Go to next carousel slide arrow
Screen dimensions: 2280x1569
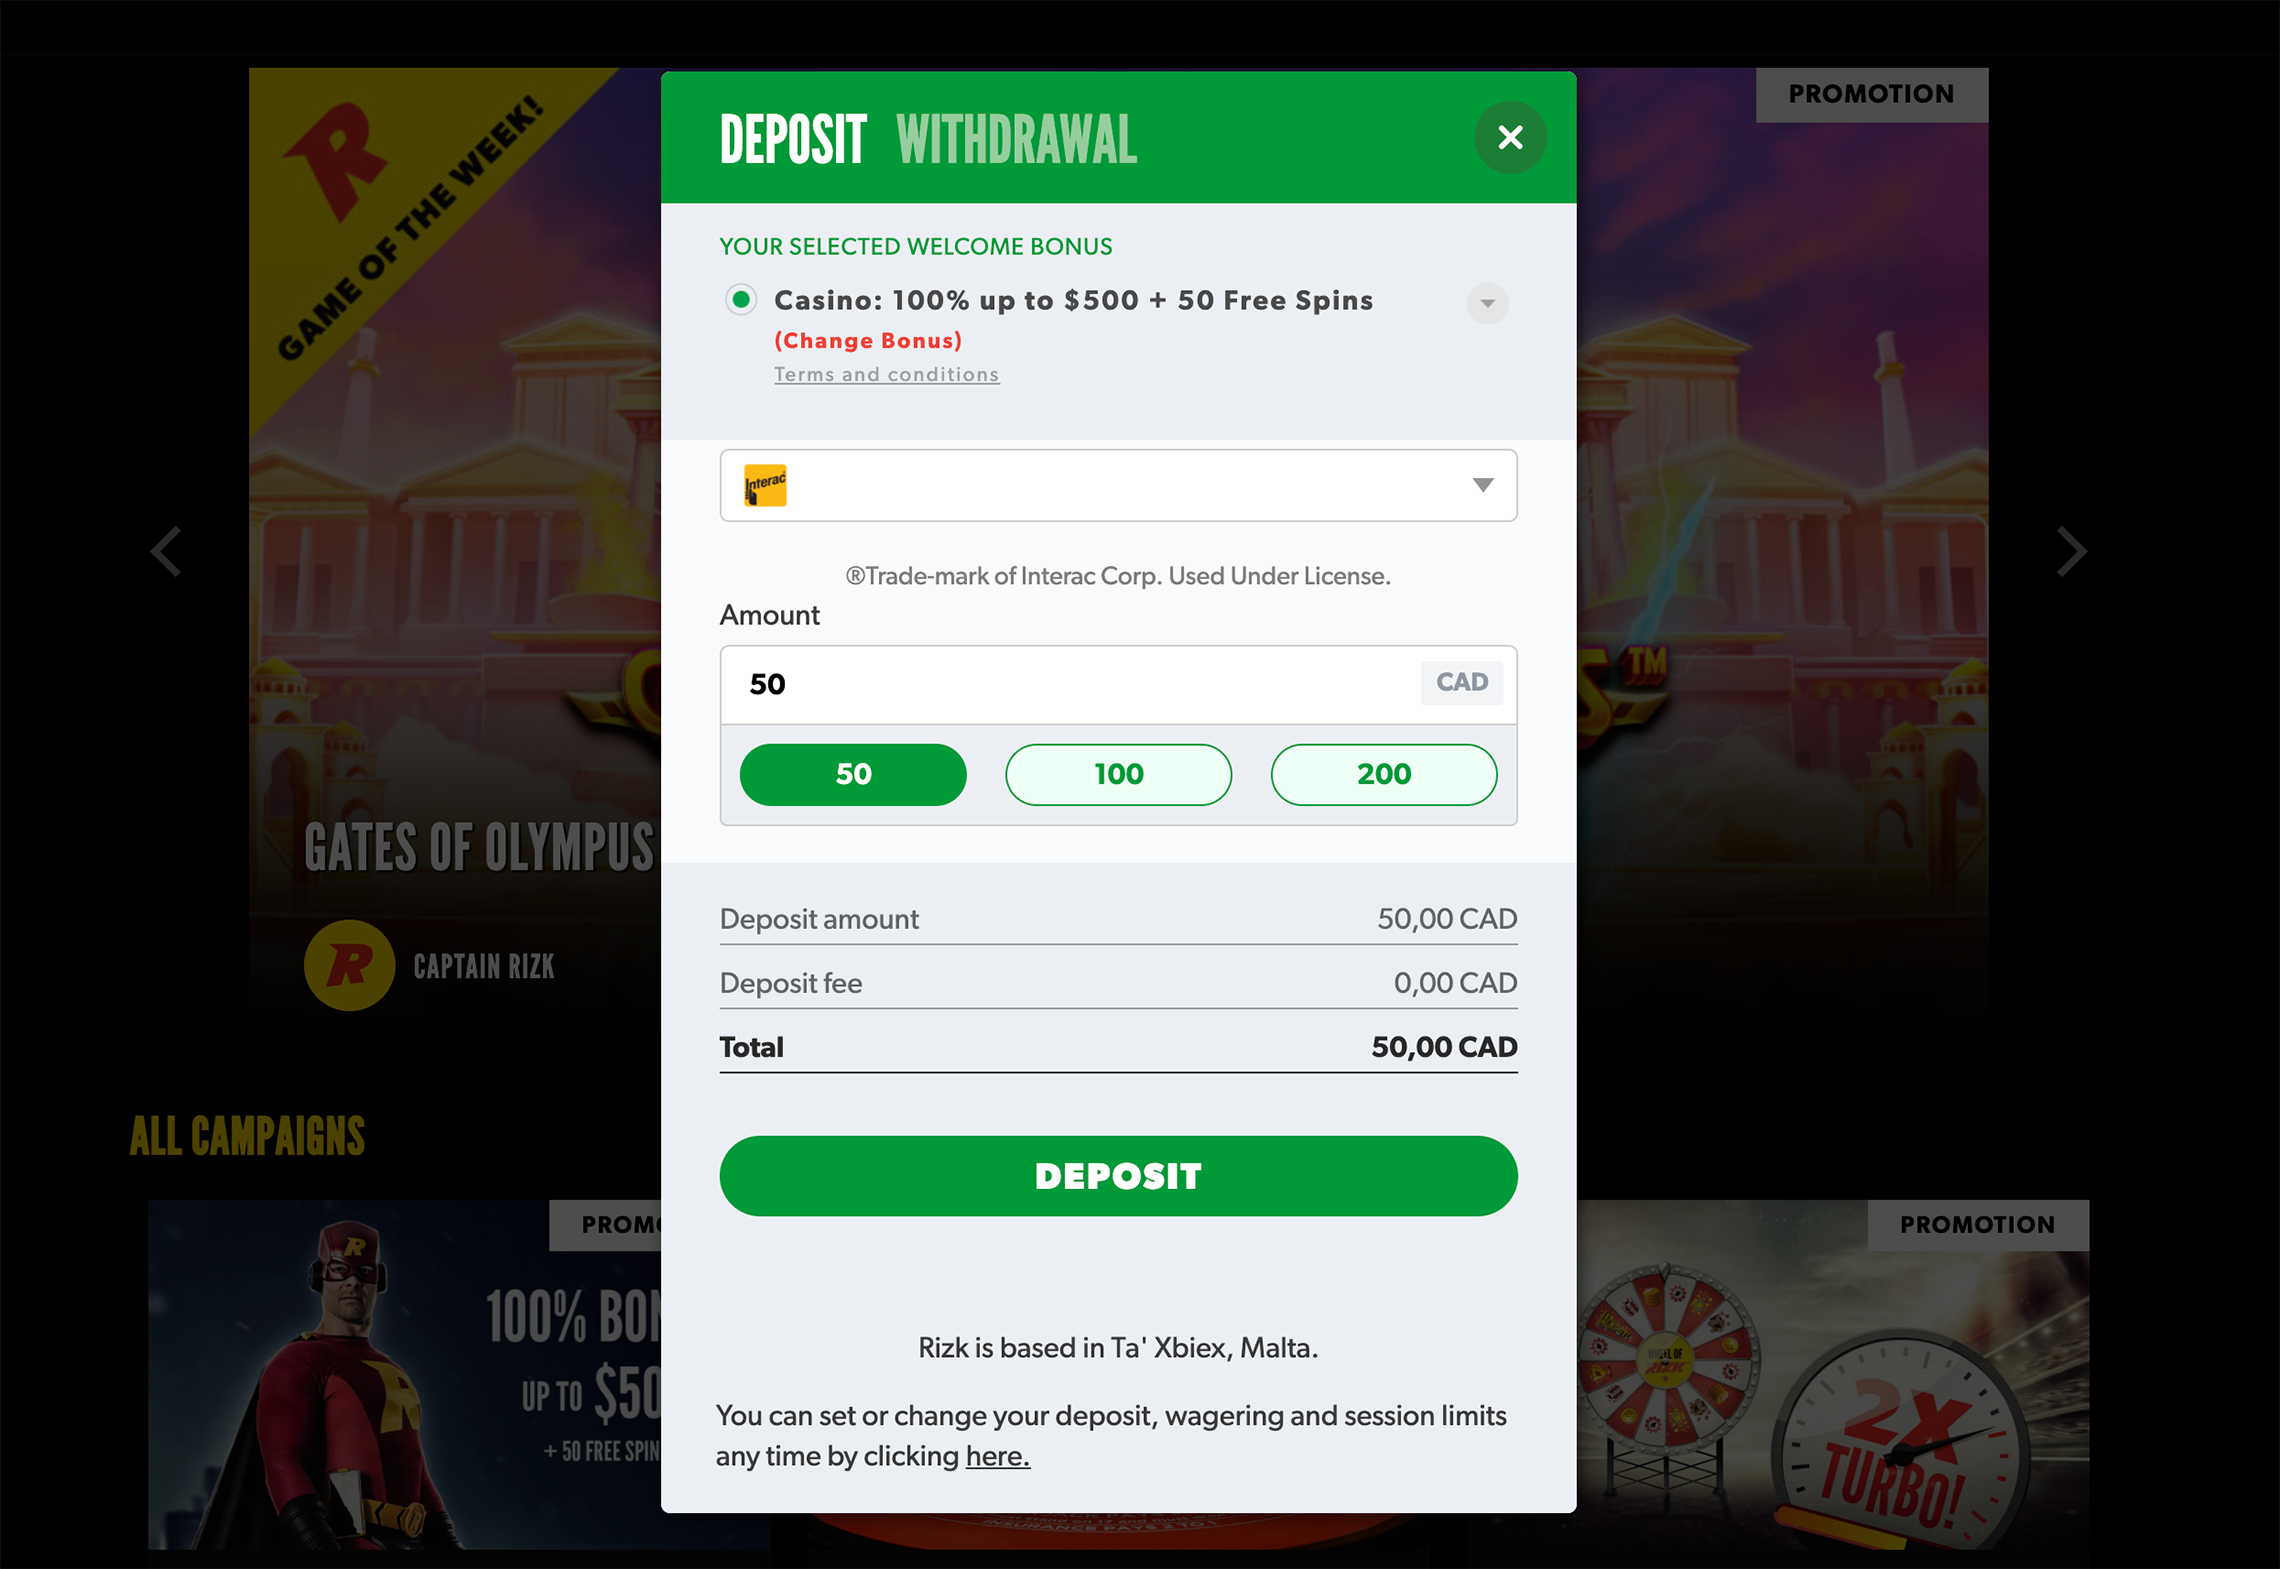click(x=2071, y=551)
